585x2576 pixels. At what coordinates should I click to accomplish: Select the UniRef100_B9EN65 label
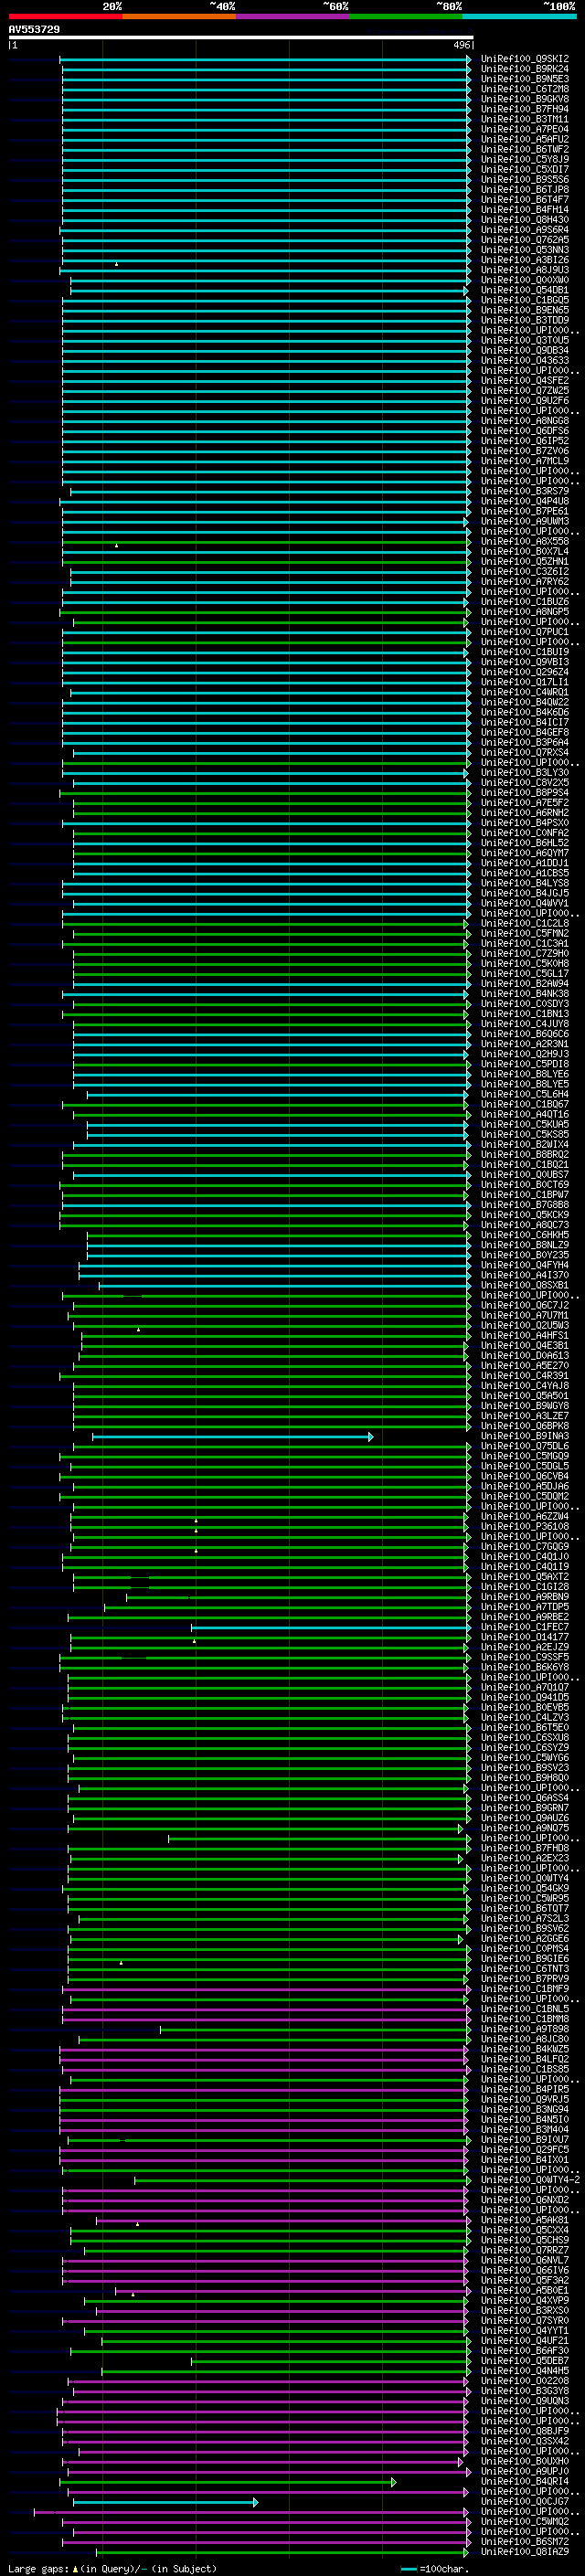525,310
